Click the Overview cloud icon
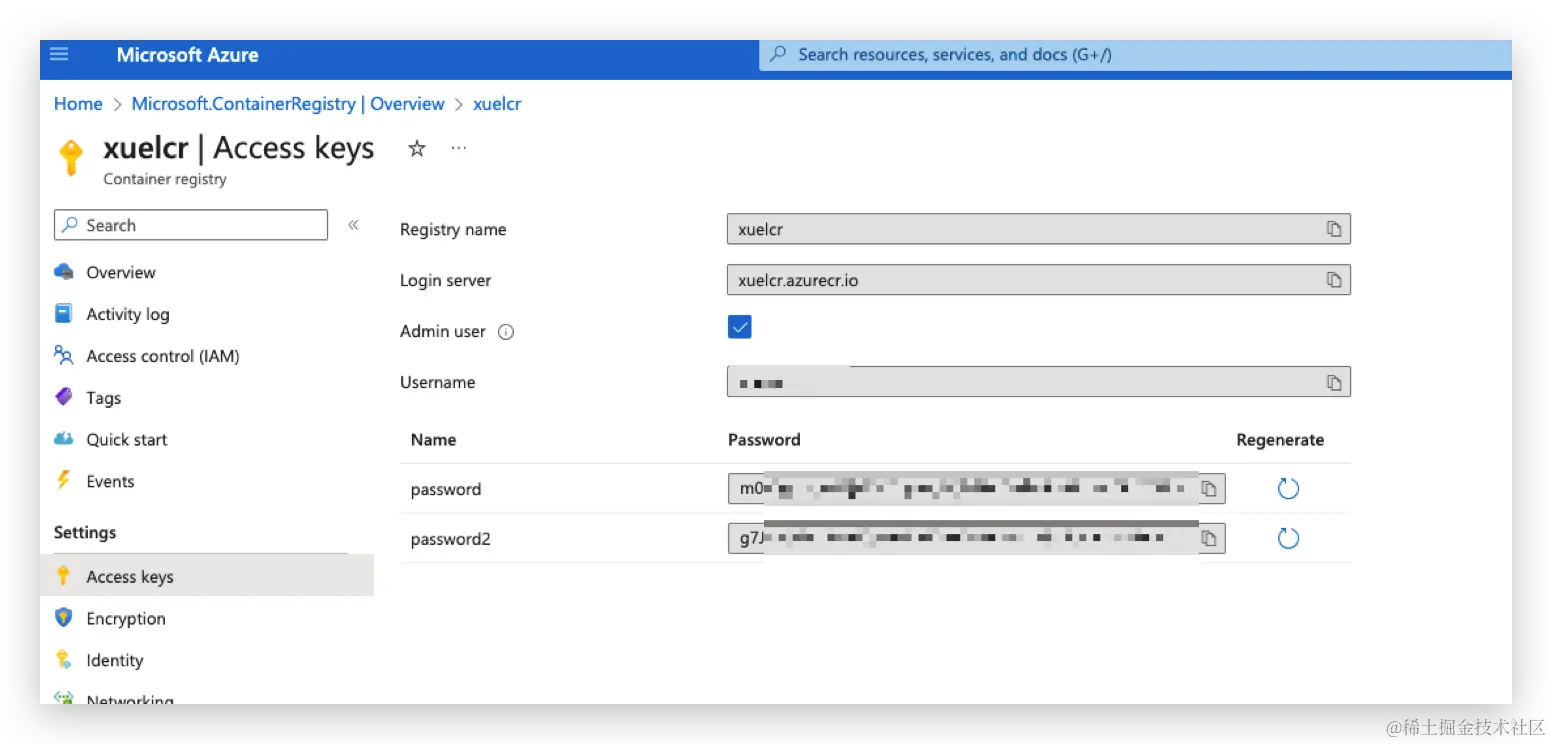 tap(64, 272)
